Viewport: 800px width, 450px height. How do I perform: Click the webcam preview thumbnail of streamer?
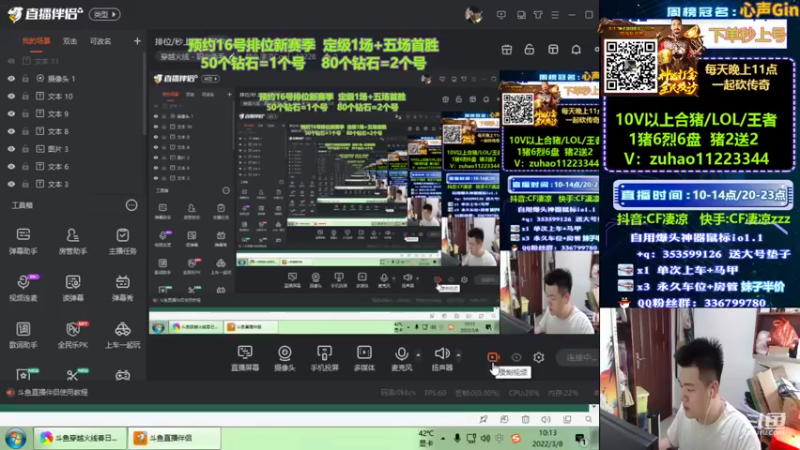[699, 379]
